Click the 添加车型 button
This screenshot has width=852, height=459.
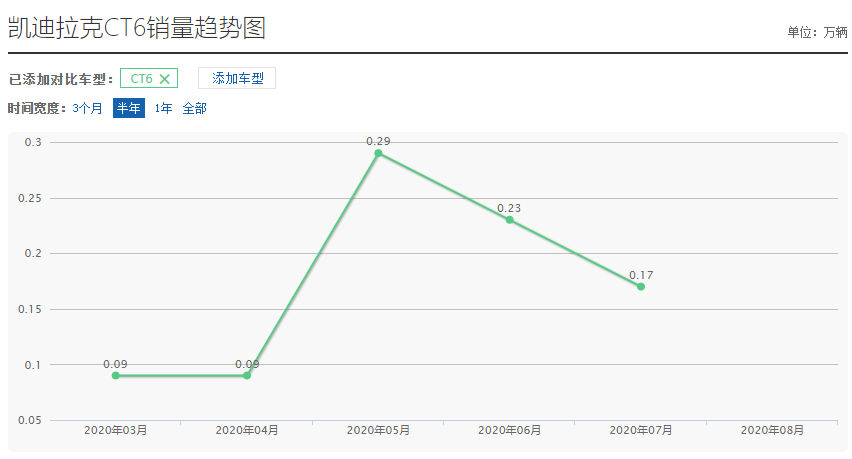point(237,78)
